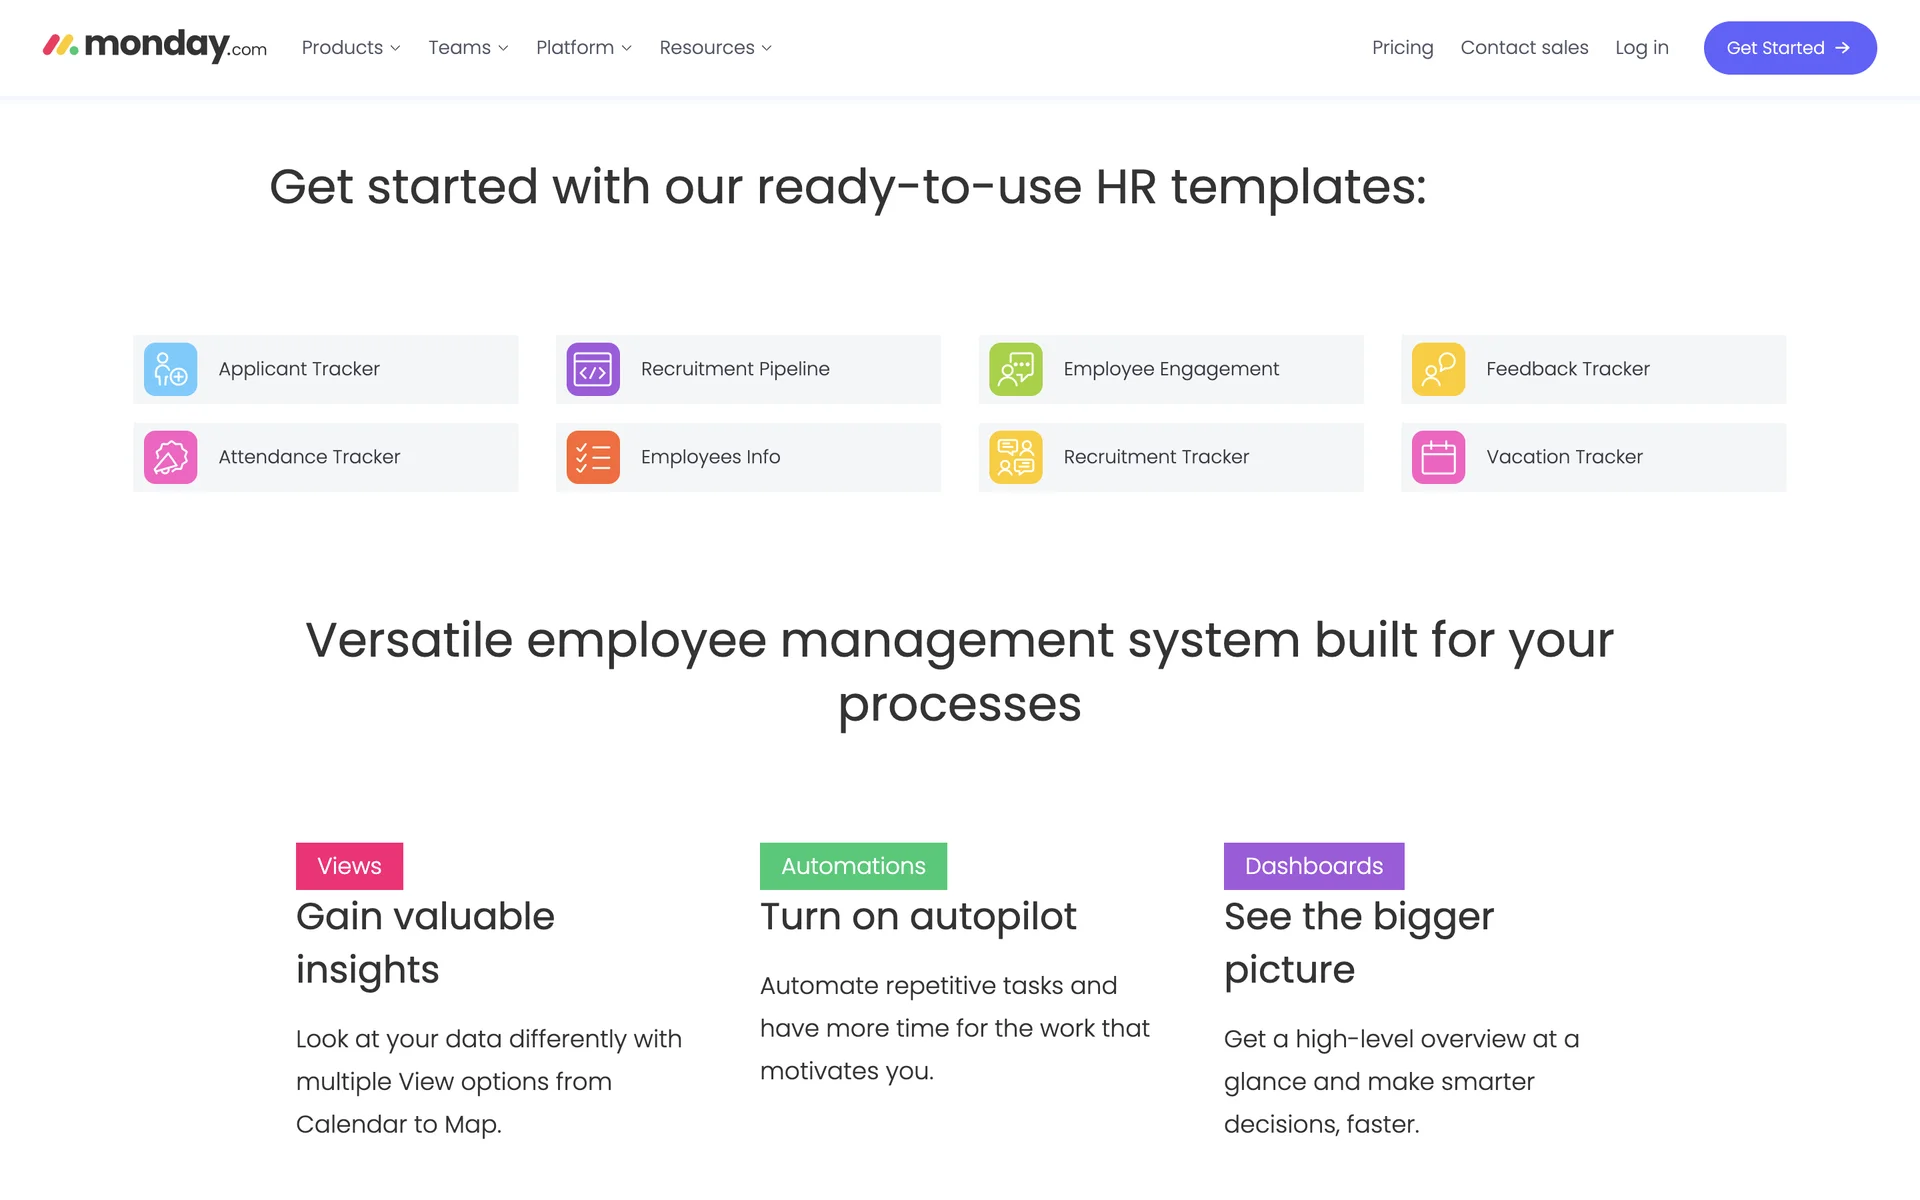
Task: Click the monday.com logo
Action: tap(155, 46)
